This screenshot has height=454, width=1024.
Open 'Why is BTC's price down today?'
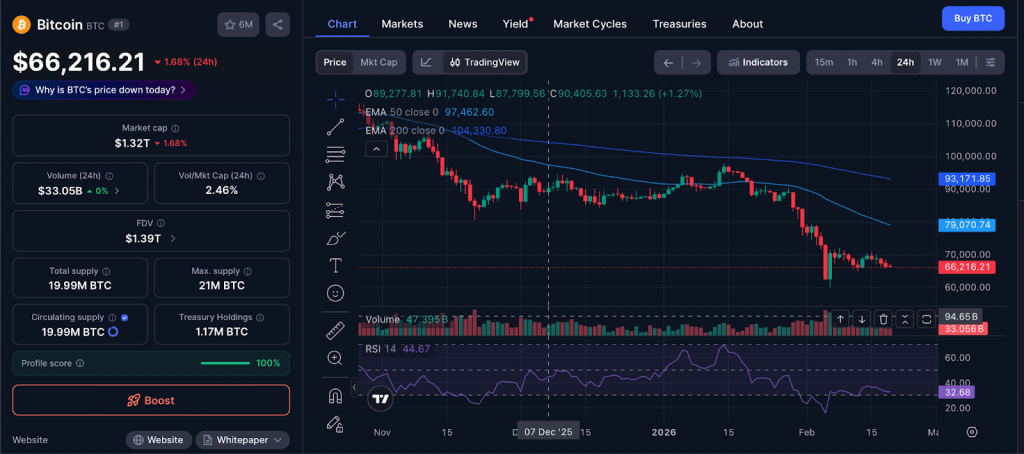click(104, 90)
